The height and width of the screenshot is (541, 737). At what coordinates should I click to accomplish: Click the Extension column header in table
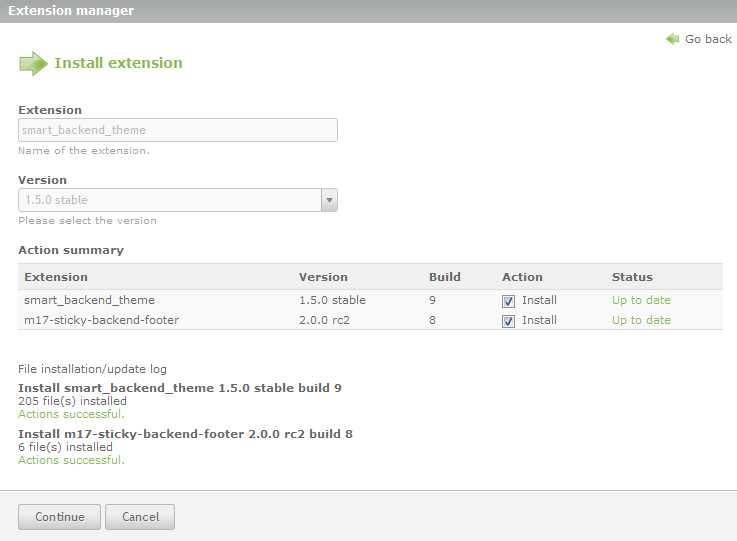(x=56, y=277)
